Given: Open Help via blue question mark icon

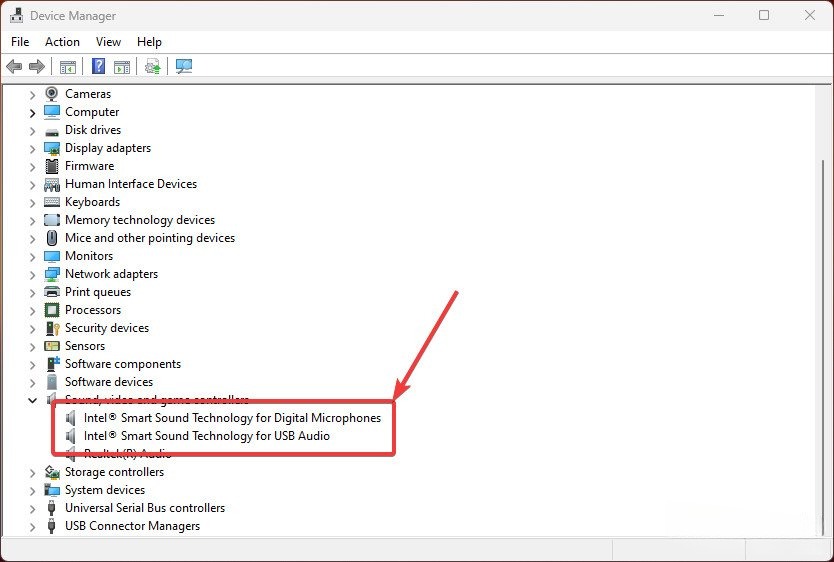Looking at the screenshot, I should [98, 67].
